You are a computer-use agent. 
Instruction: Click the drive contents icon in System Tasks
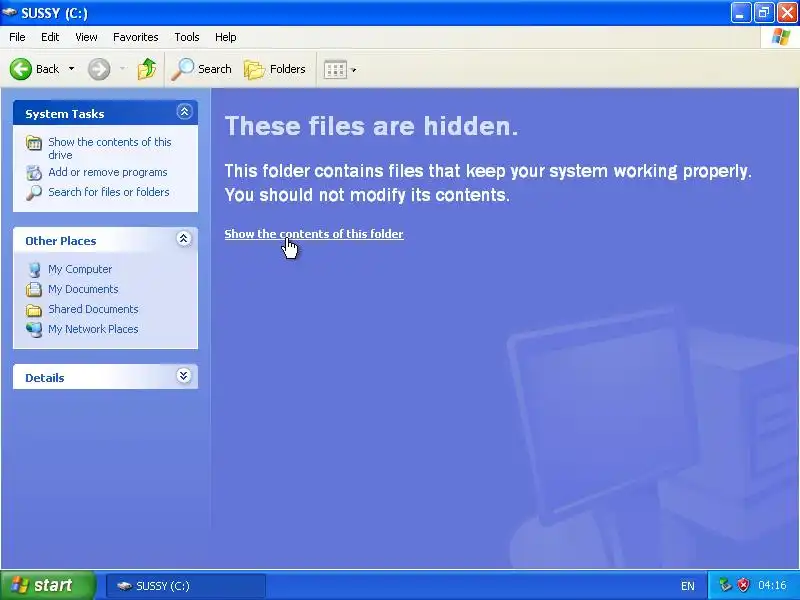pos(34,143)
